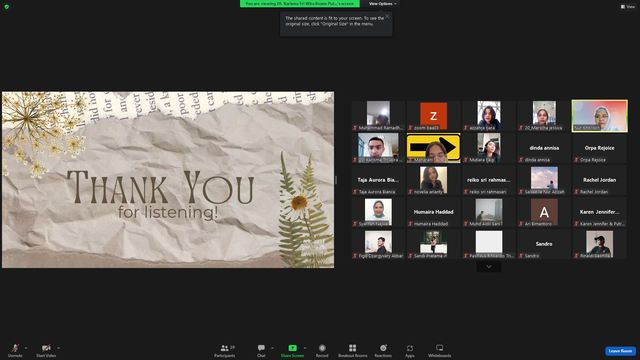Select the dinda annisa tile
Viewport: 640px width, 360px height.
544,148
